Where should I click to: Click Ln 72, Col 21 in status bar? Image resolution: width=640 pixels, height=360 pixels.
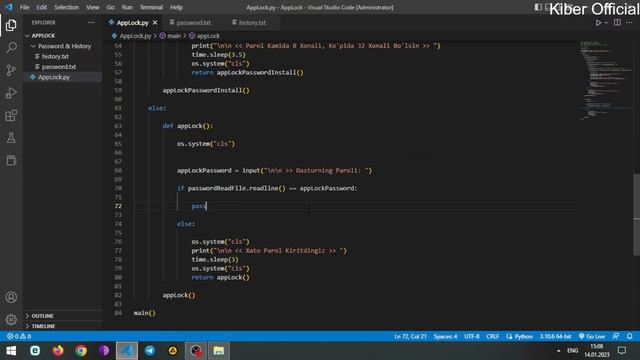410,336
